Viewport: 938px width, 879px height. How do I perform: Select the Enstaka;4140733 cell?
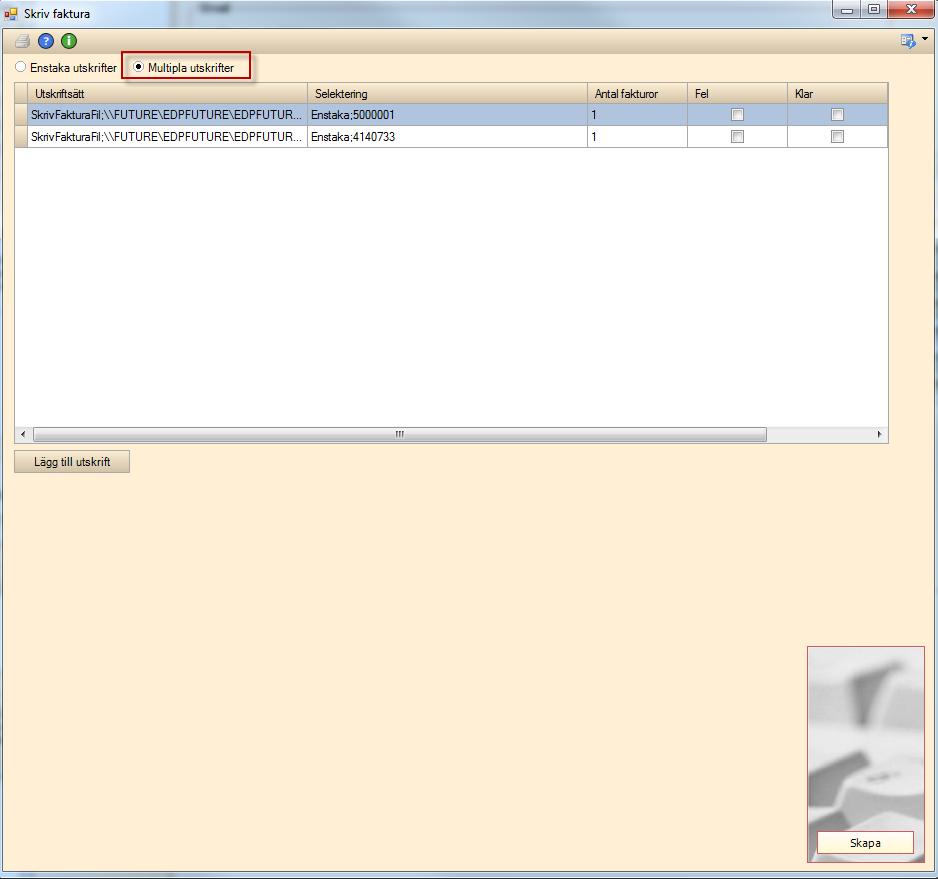[447, 136]
